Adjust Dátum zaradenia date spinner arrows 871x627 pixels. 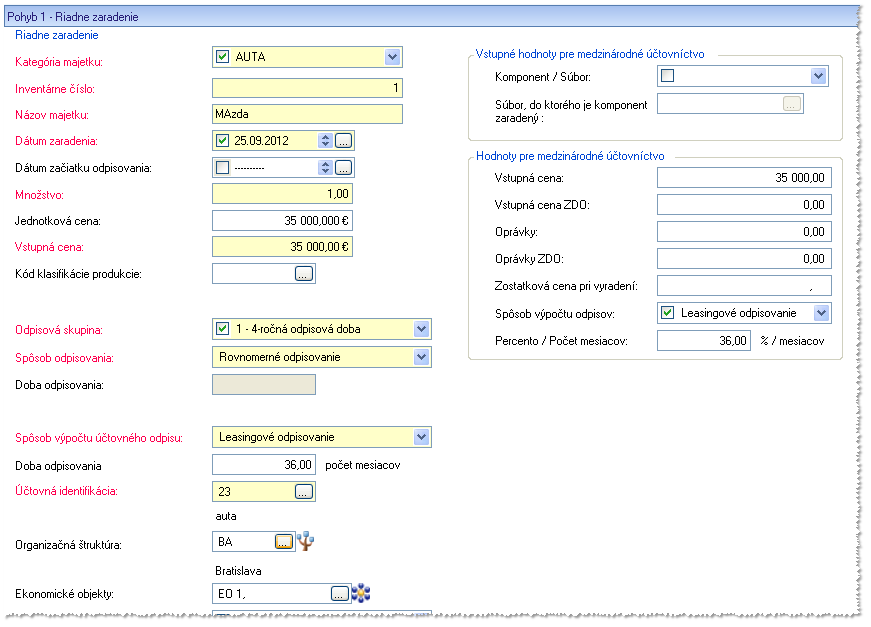pos(326,141)
